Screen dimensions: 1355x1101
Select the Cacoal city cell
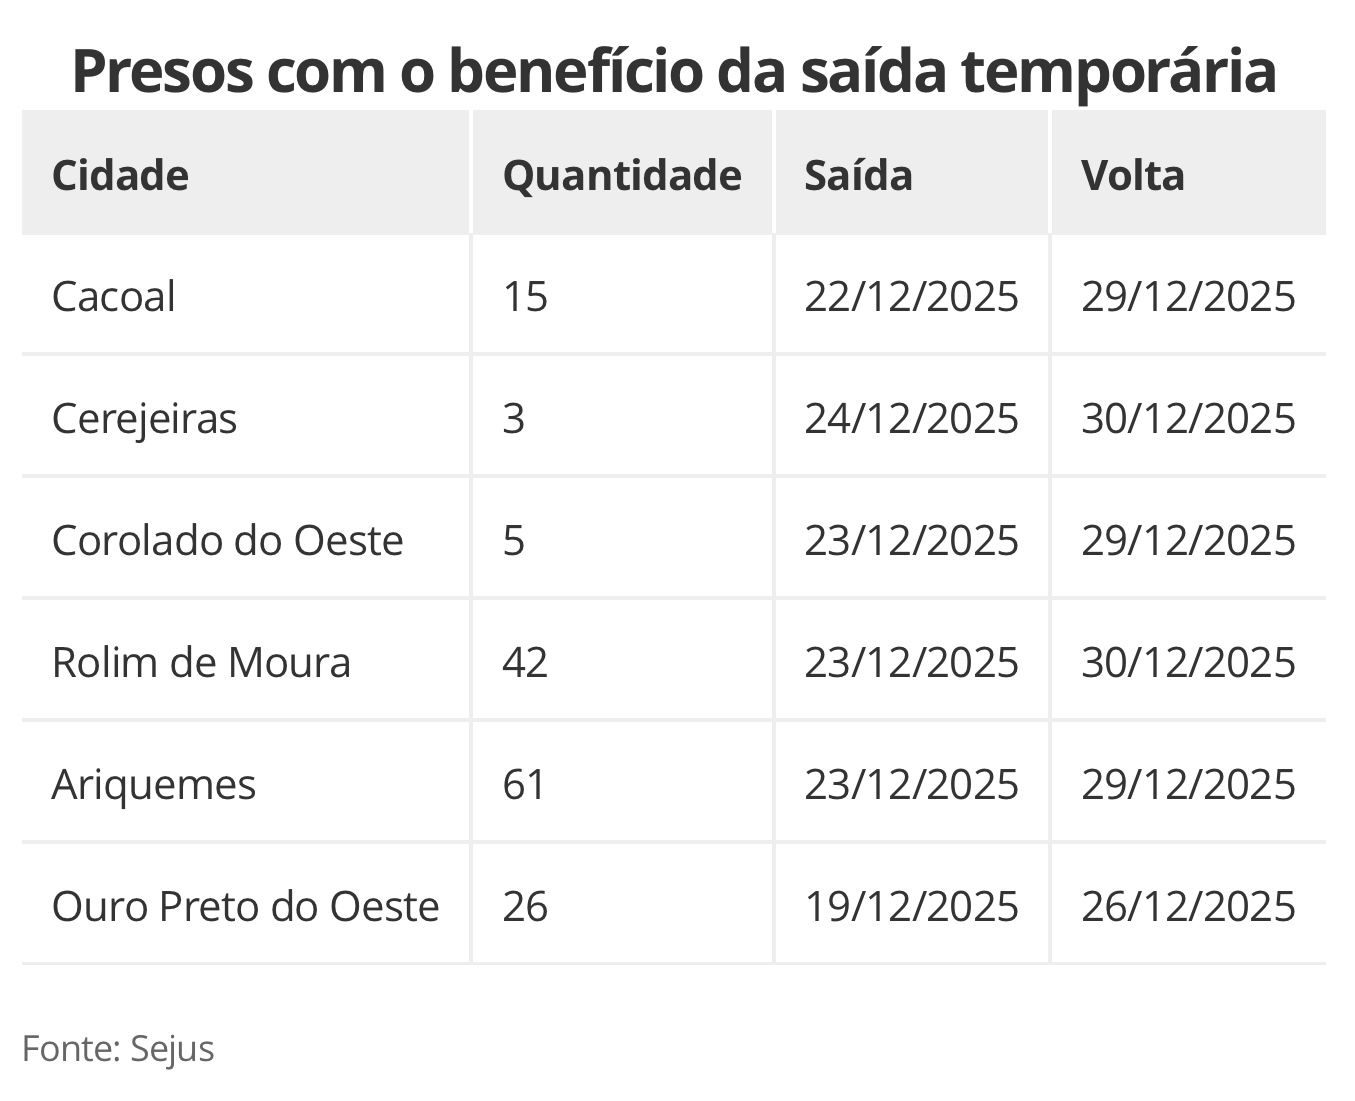tap(114, 297)
